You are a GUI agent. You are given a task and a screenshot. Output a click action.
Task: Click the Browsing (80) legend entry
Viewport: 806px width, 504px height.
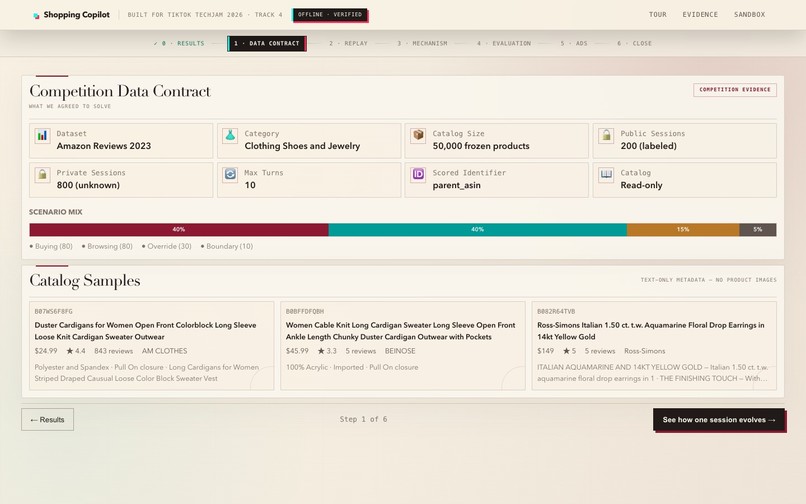click(107, 246)
